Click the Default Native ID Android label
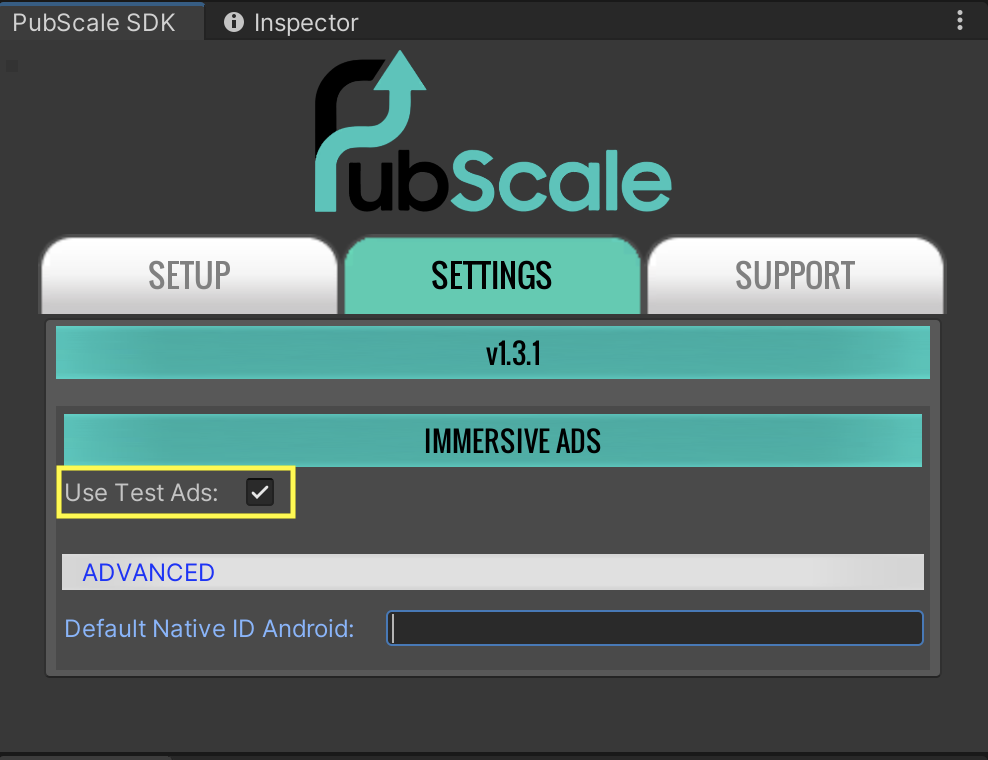Viewport: 988px width, 760px height. click(x=209, y=628)
